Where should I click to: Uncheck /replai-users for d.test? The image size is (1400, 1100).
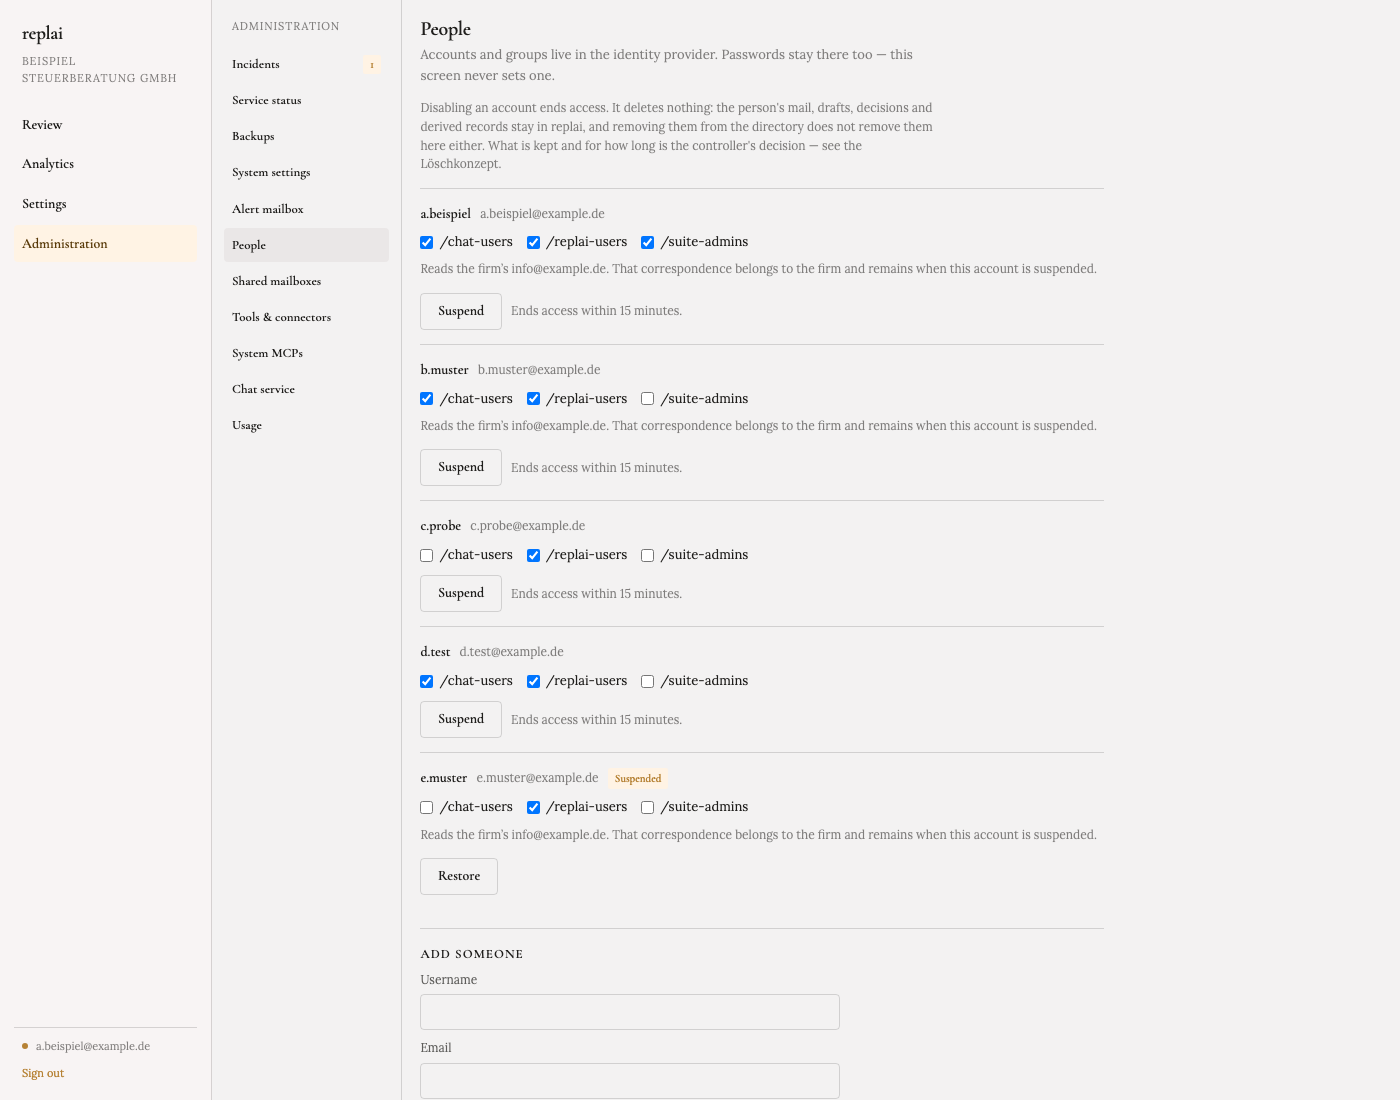coord(534,681)
